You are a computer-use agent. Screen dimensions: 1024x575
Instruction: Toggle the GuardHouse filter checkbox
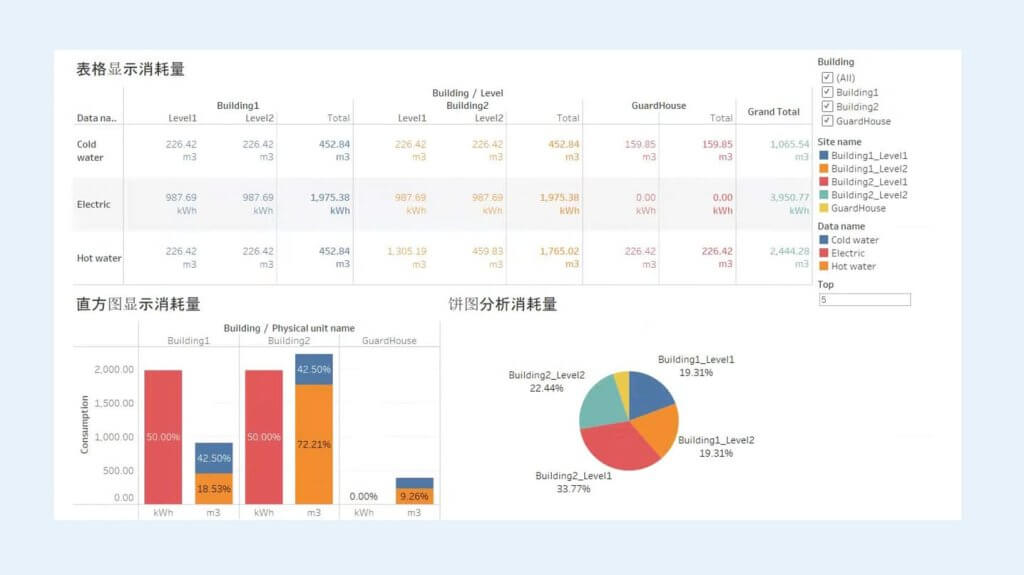(827, 121)
